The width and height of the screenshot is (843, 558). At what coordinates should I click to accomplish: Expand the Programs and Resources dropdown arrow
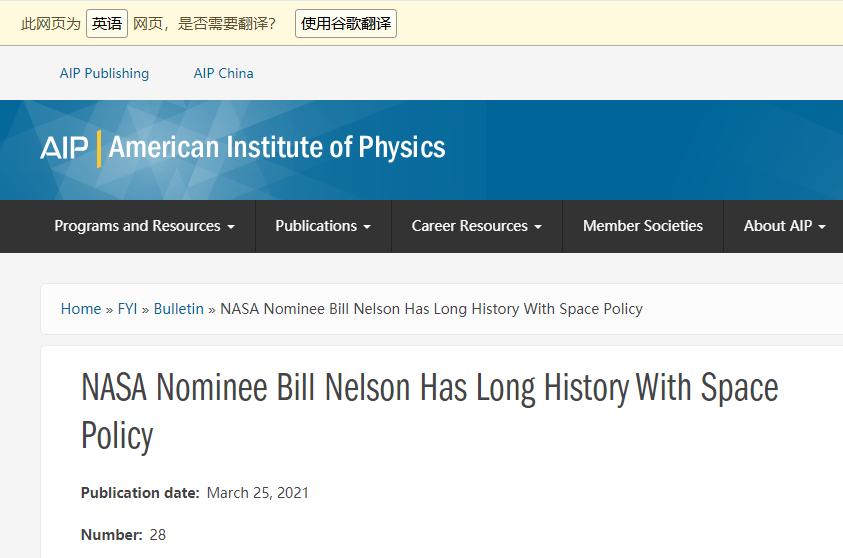point(231,227)
